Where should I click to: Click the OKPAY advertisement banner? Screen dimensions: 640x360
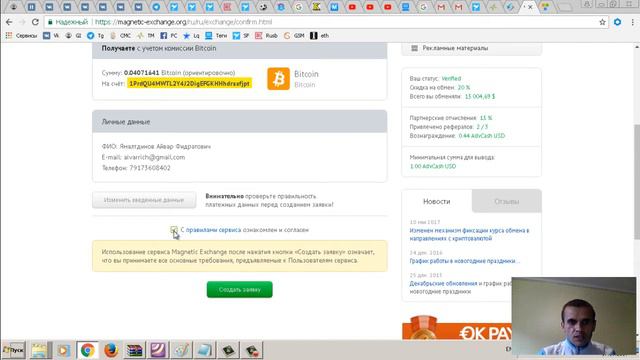tap(457, 328)
